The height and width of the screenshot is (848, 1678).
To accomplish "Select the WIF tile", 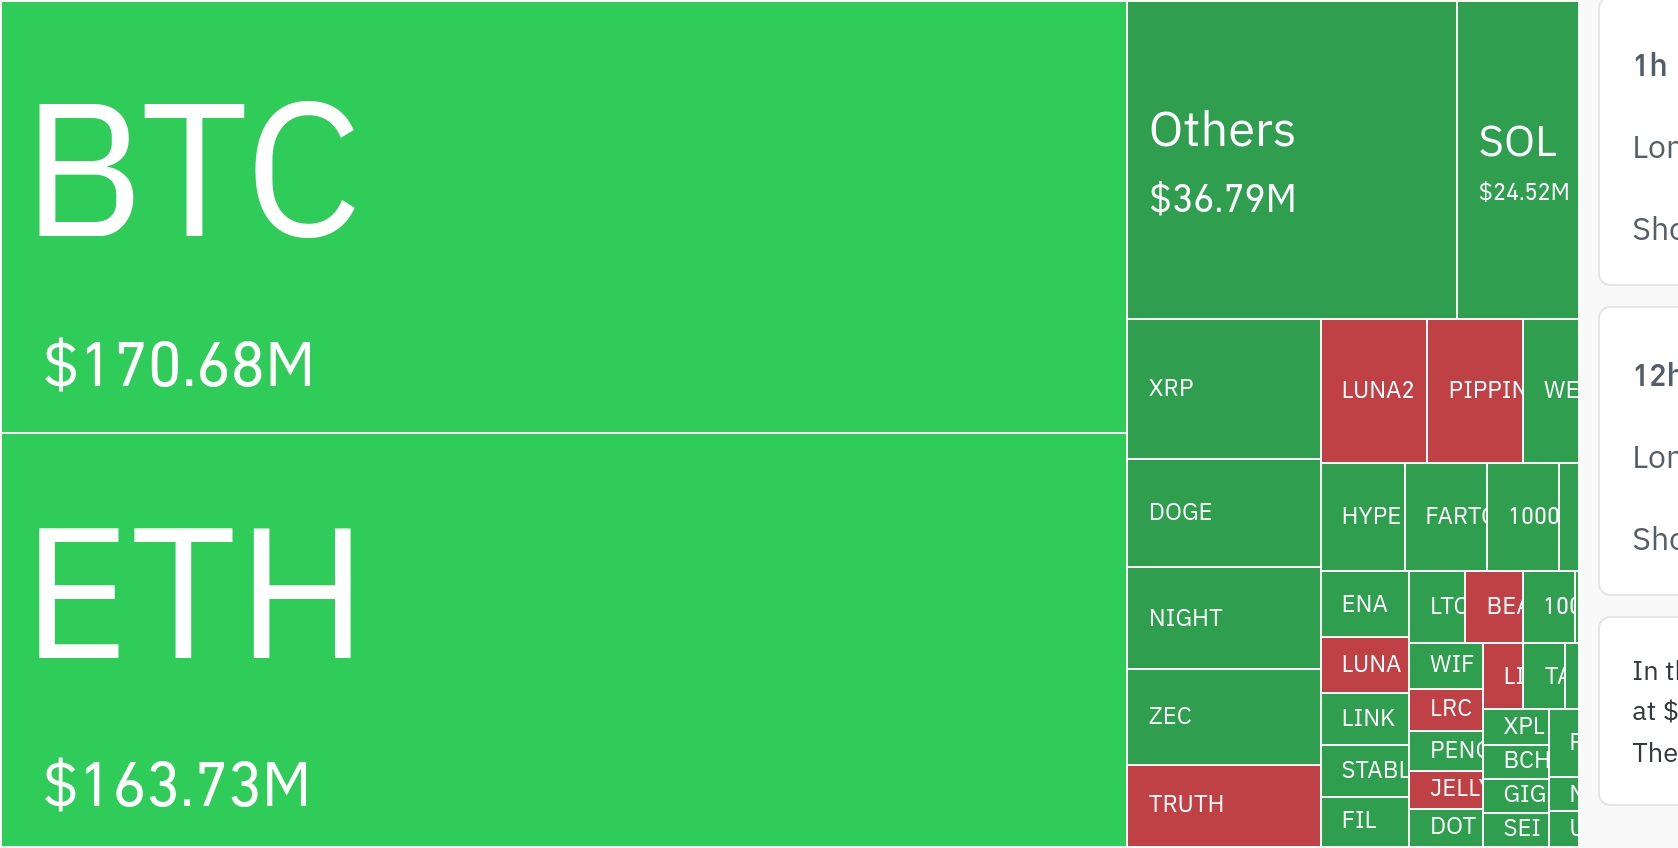I will [x=1445, y=664].
